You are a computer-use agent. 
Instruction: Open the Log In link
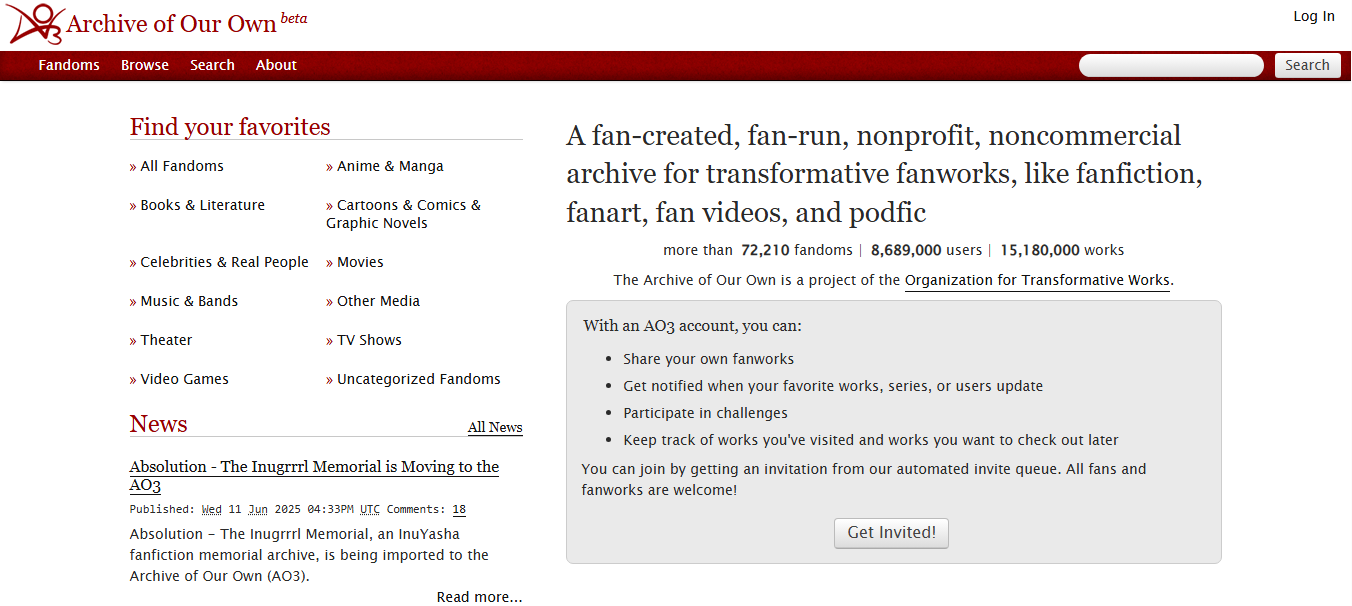tap(1314, 16)
